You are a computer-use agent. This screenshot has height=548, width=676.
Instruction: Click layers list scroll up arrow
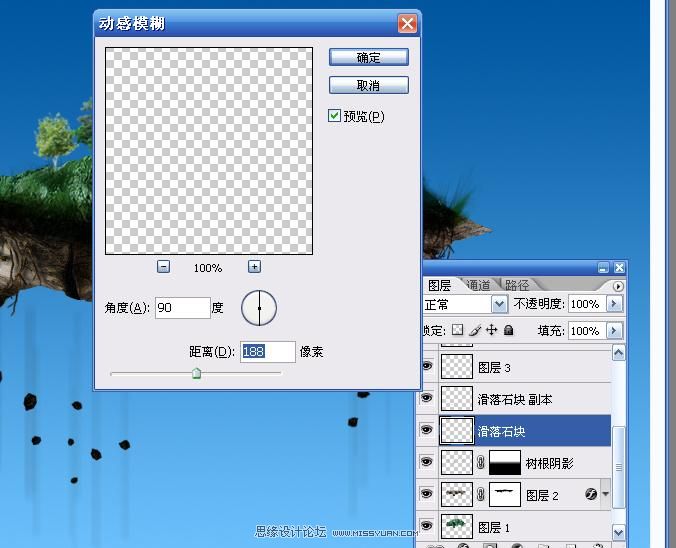coord(619,353)
